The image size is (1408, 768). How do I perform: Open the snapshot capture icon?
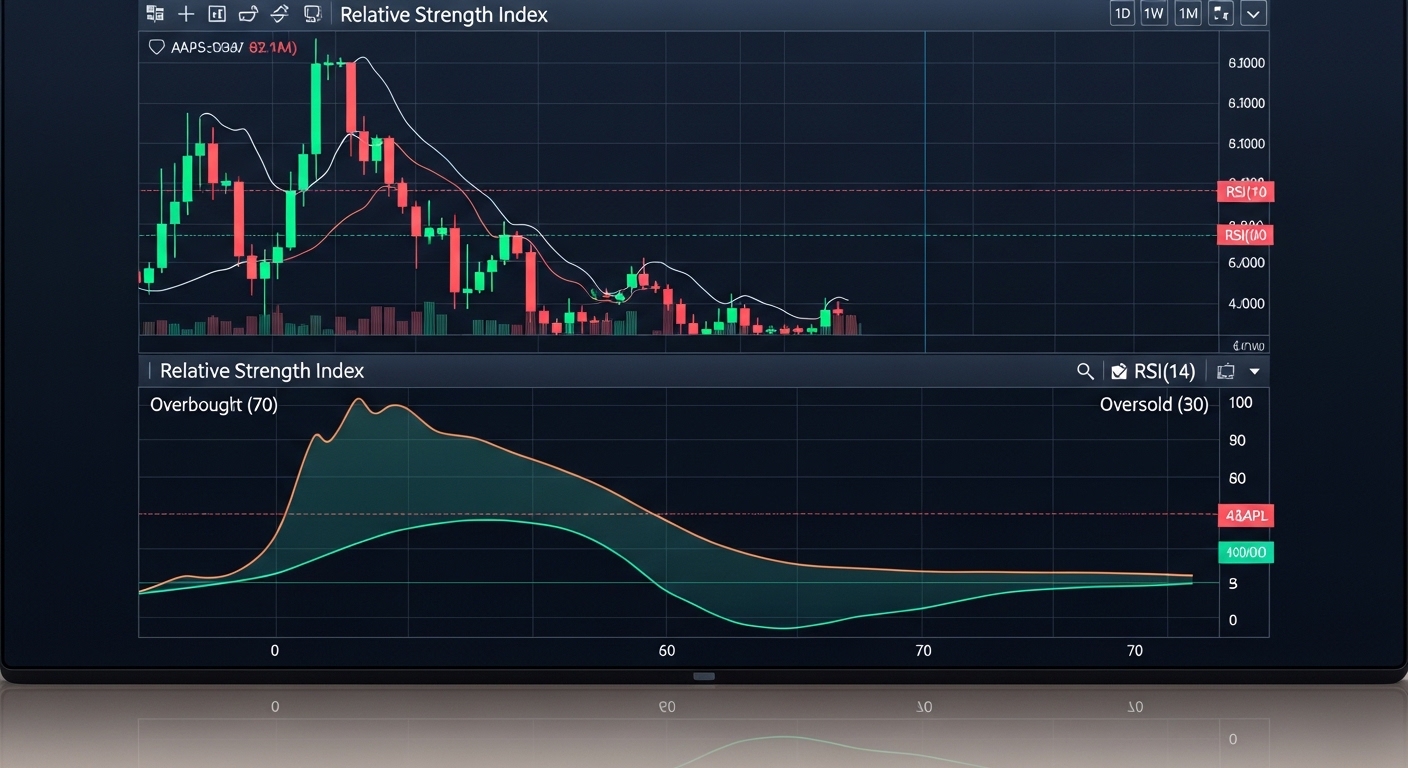click(x=311, y=14)
